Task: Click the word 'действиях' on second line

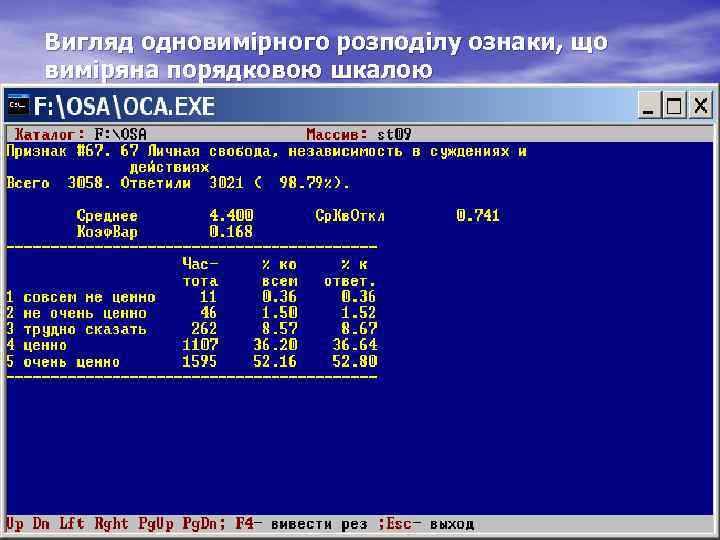Action: pos(169,167)
